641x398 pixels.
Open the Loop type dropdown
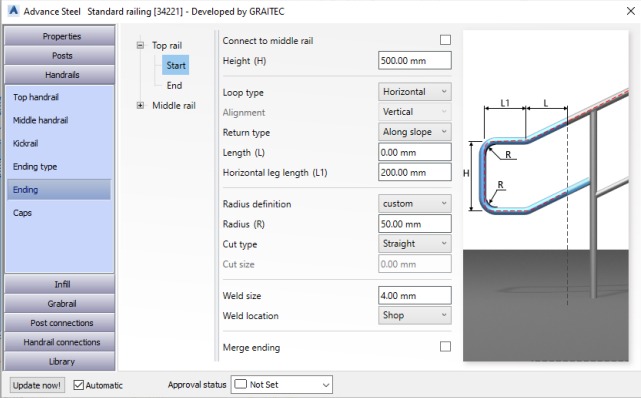pos(415,92)
